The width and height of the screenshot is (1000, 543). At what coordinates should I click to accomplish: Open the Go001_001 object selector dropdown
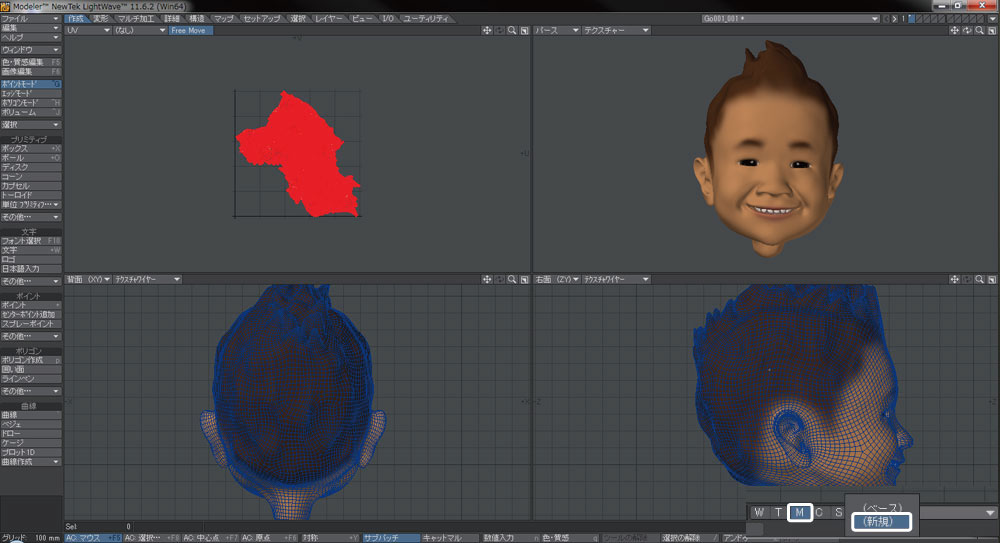tap(790, 18)
